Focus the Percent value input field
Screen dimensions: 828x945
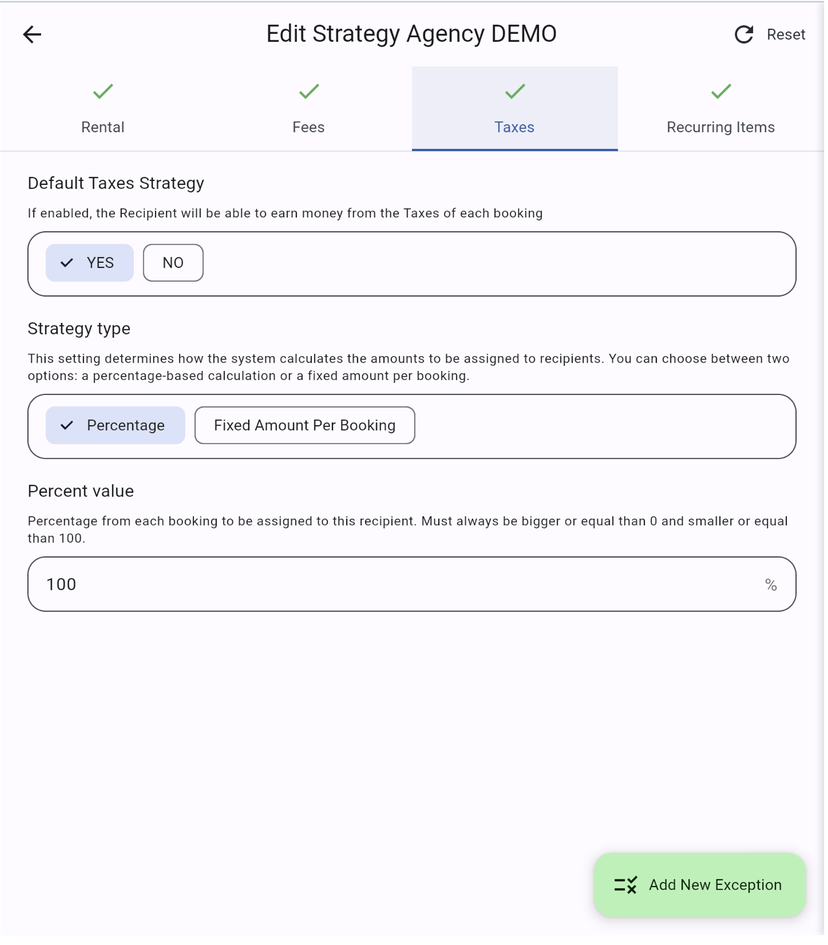pos(390,585)
